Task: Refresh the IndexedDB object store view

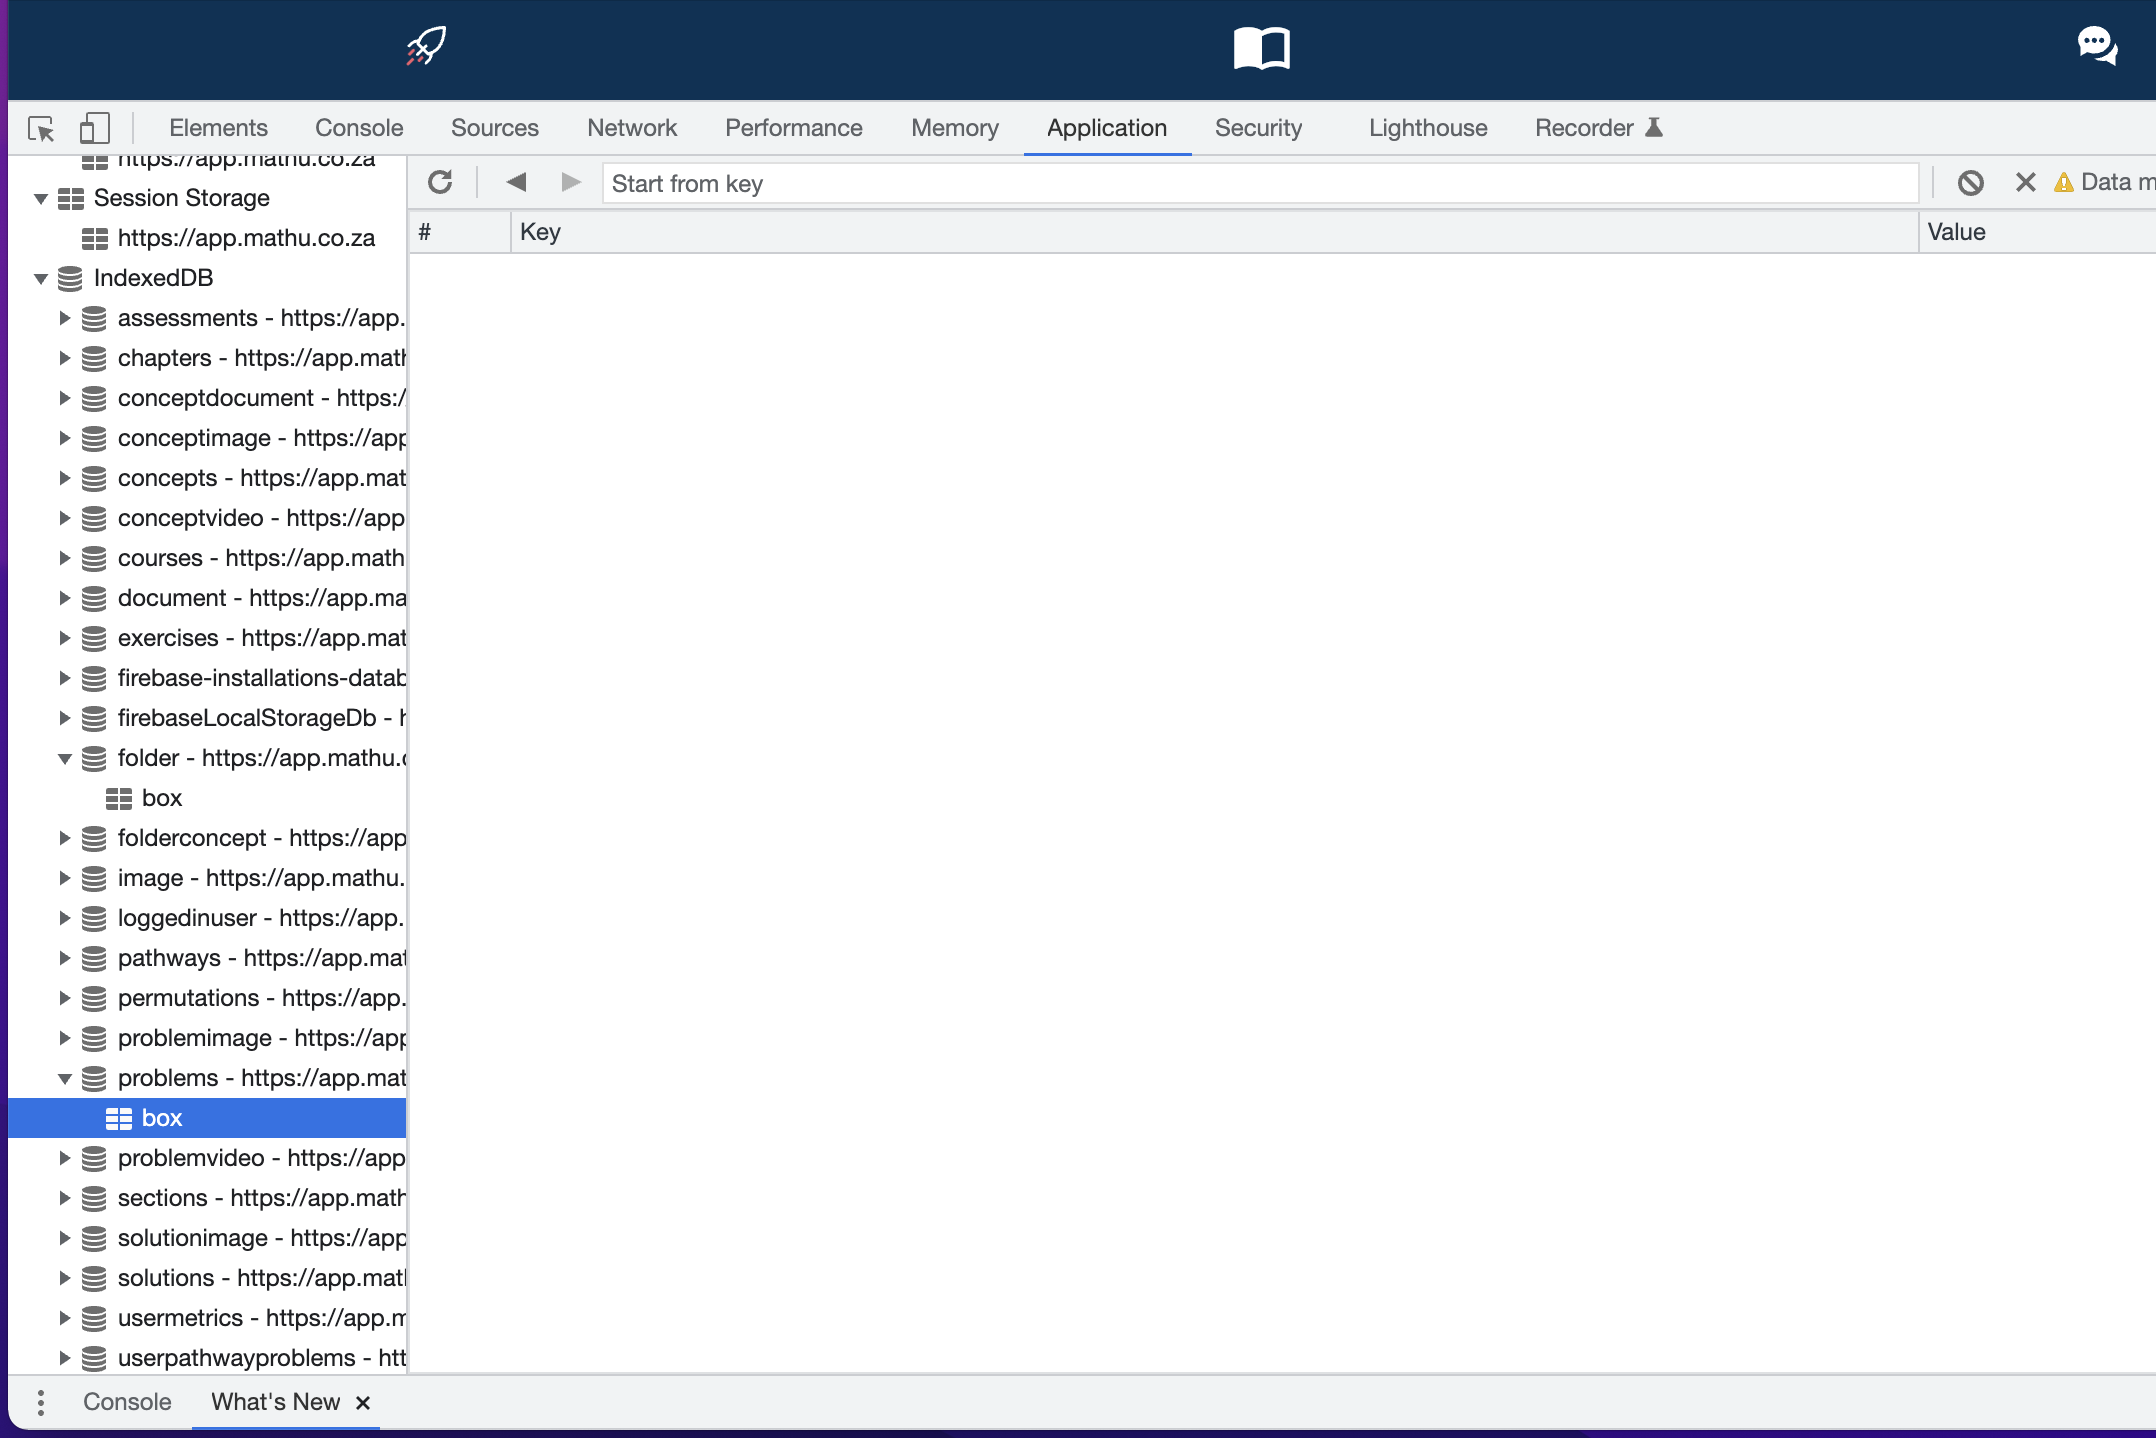Action: [440, 182]
